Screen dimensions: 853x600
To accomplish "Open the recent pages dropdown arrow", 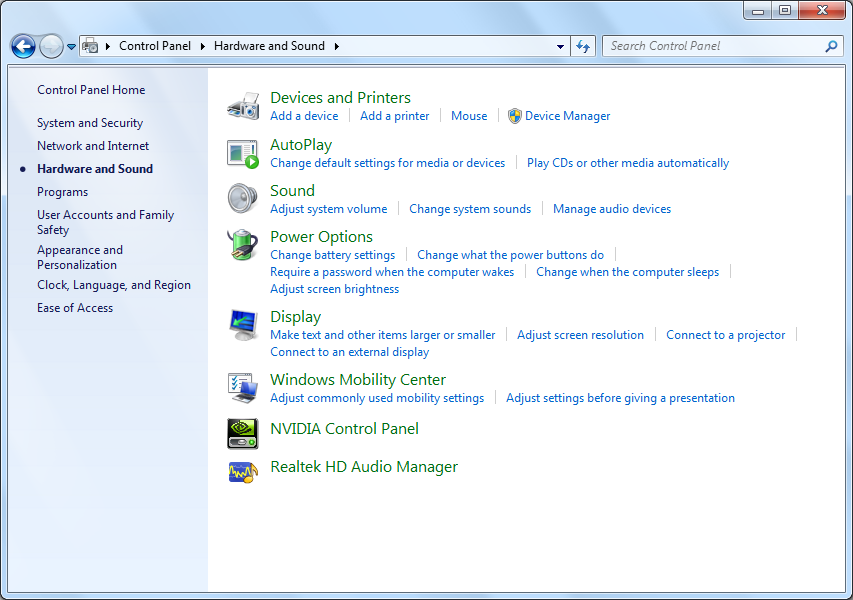I will [71, 47].
